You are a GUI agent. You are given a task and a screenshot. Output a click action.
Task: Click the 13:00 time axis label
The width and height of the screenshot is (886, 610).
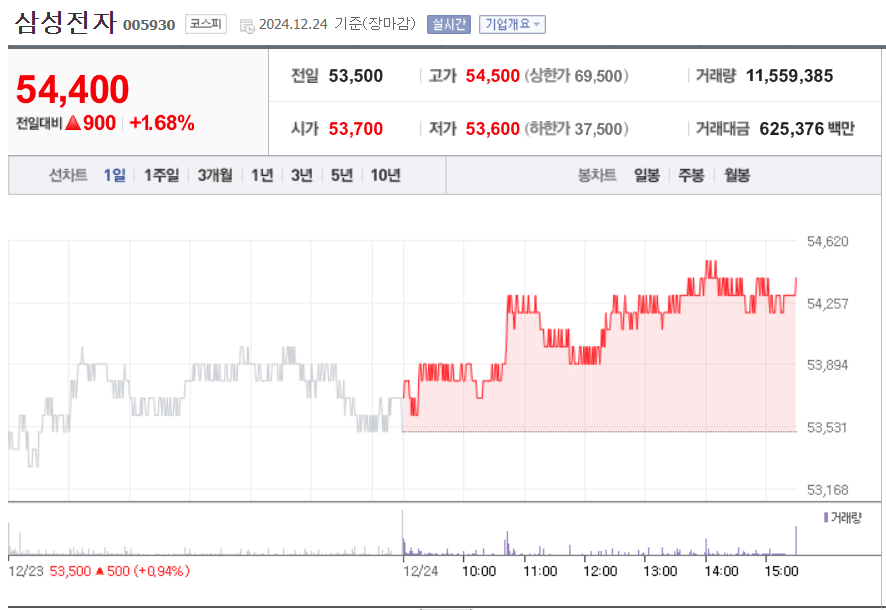[x=660, y=571]
